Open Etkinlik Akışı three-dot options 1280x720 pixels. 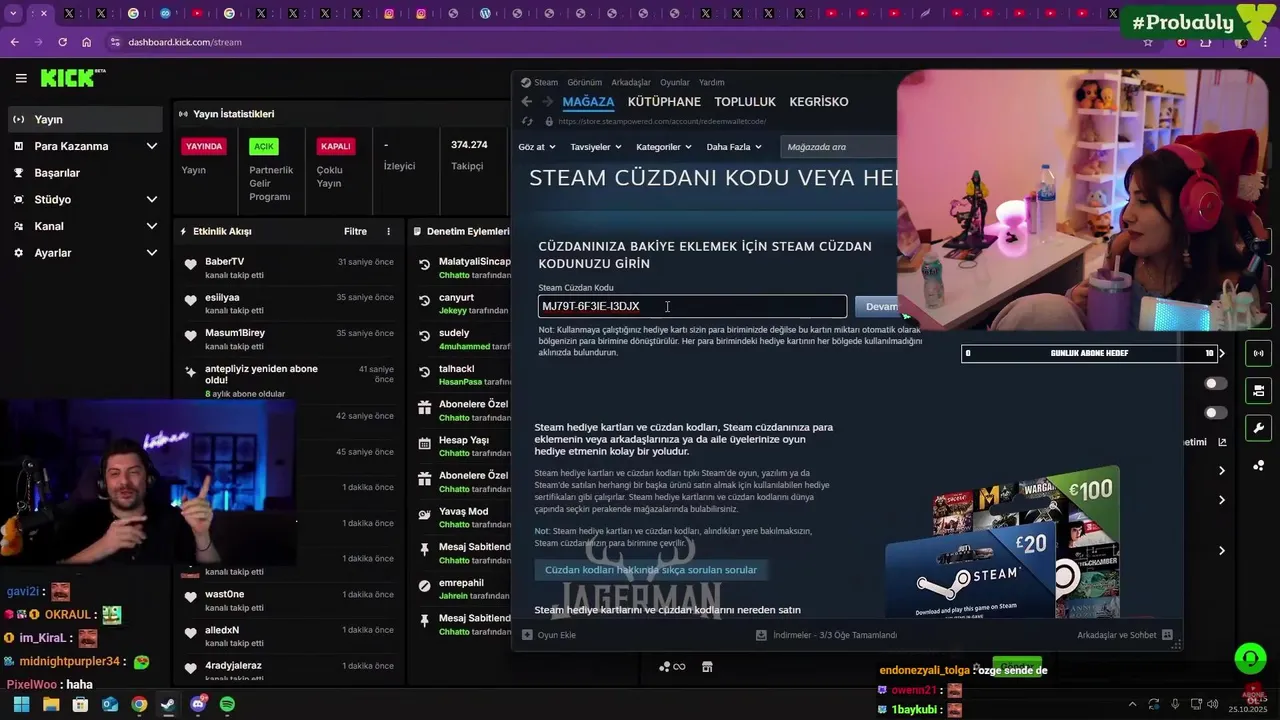(389, 231)
